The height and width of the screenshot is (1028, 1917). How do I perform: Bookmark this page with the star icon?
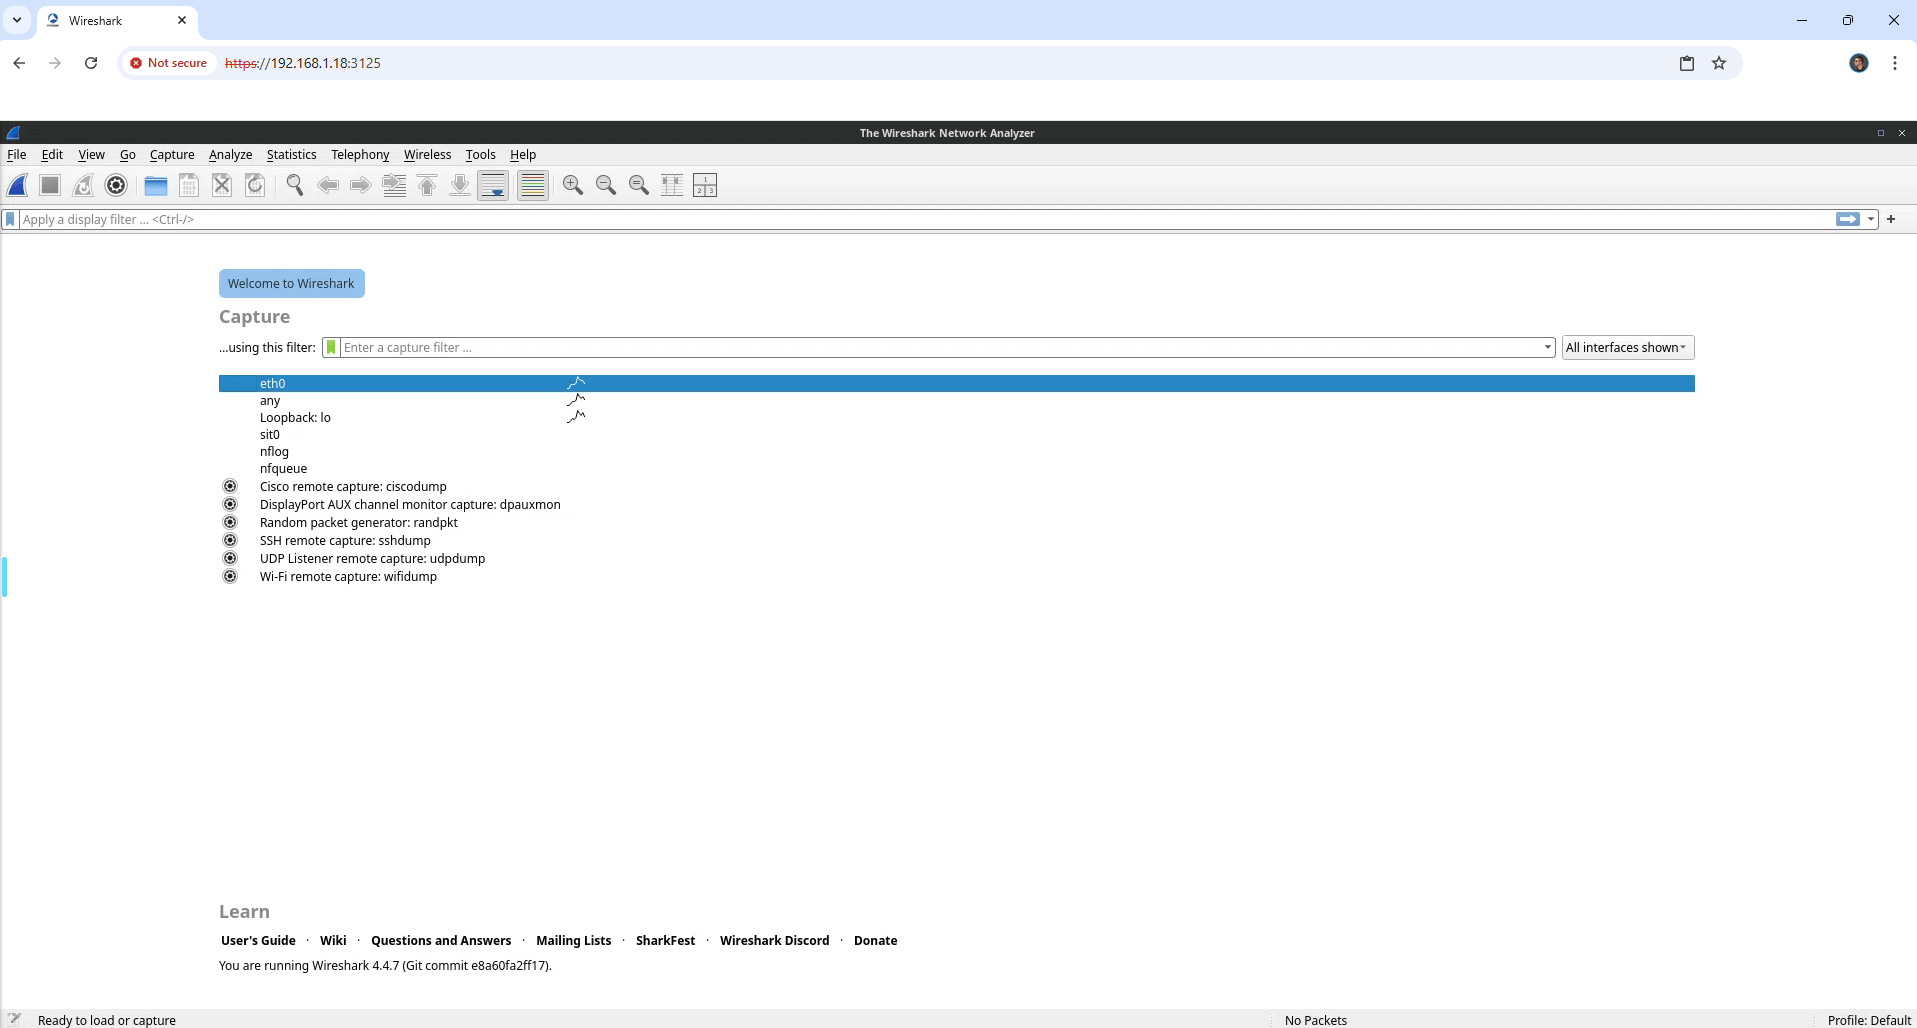1719,63
